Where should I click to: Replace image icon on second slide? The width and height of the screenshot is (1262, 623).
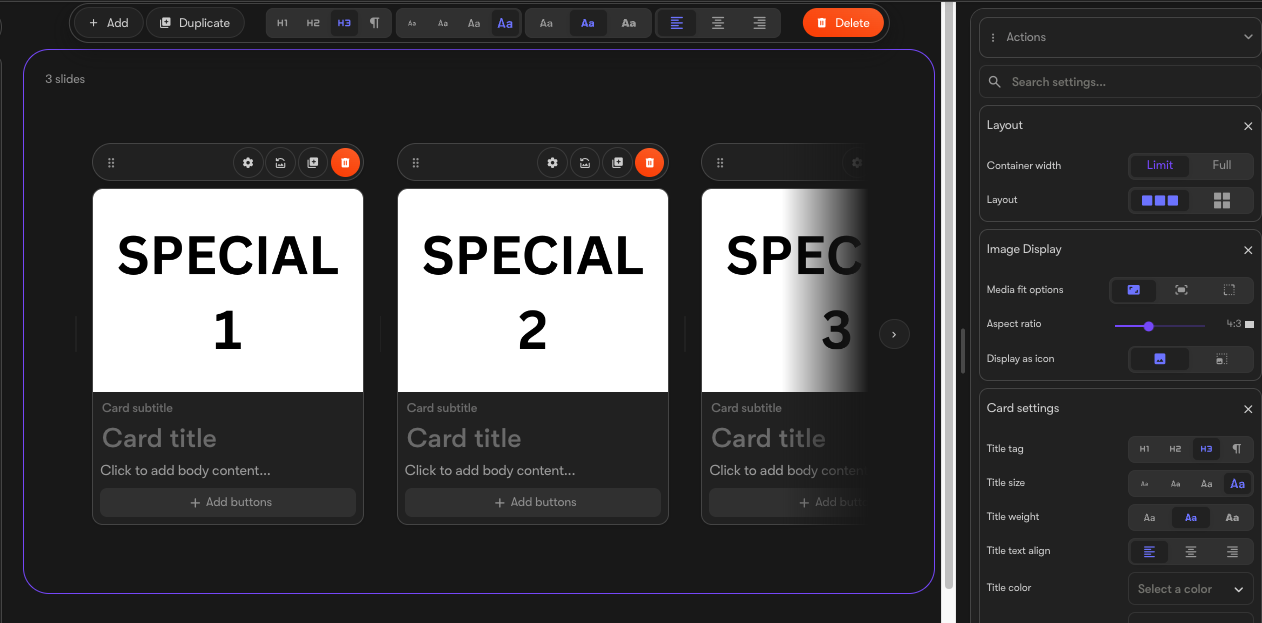(585, 163)
